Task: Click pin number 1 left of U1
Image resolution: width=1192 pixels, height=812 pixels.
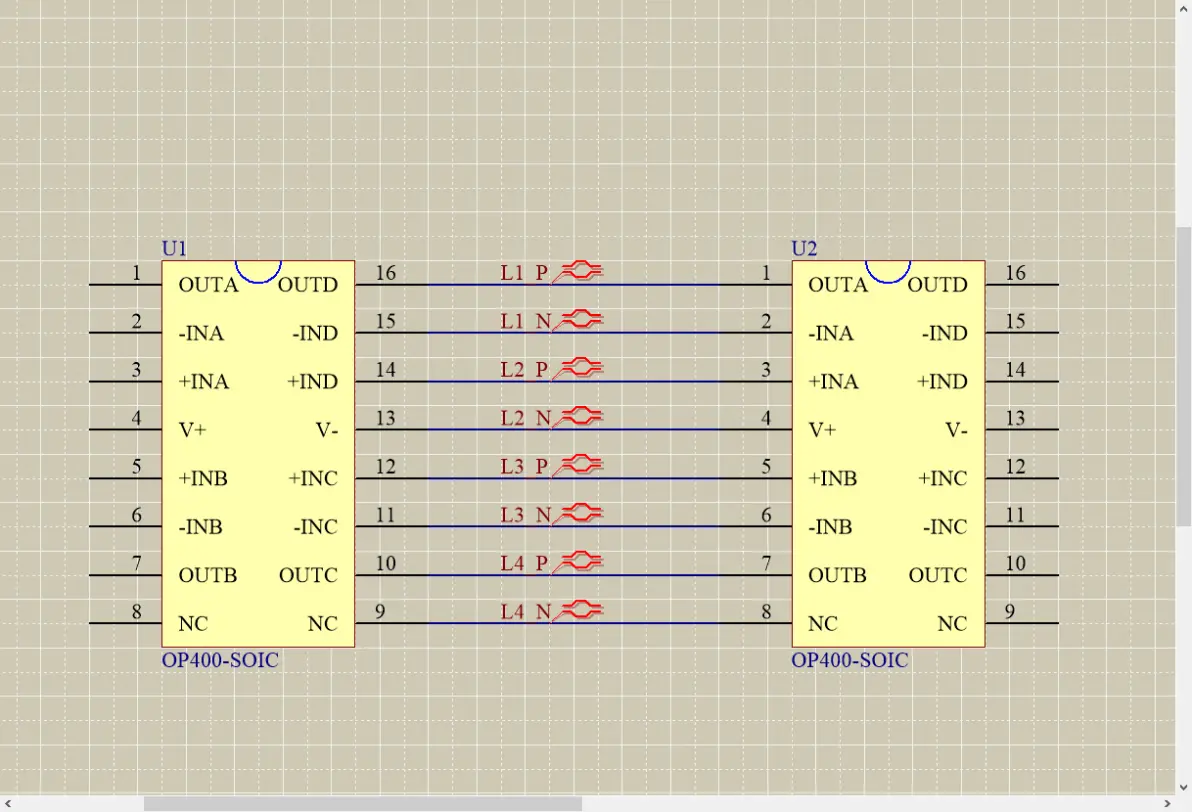Action: [137, 273]
